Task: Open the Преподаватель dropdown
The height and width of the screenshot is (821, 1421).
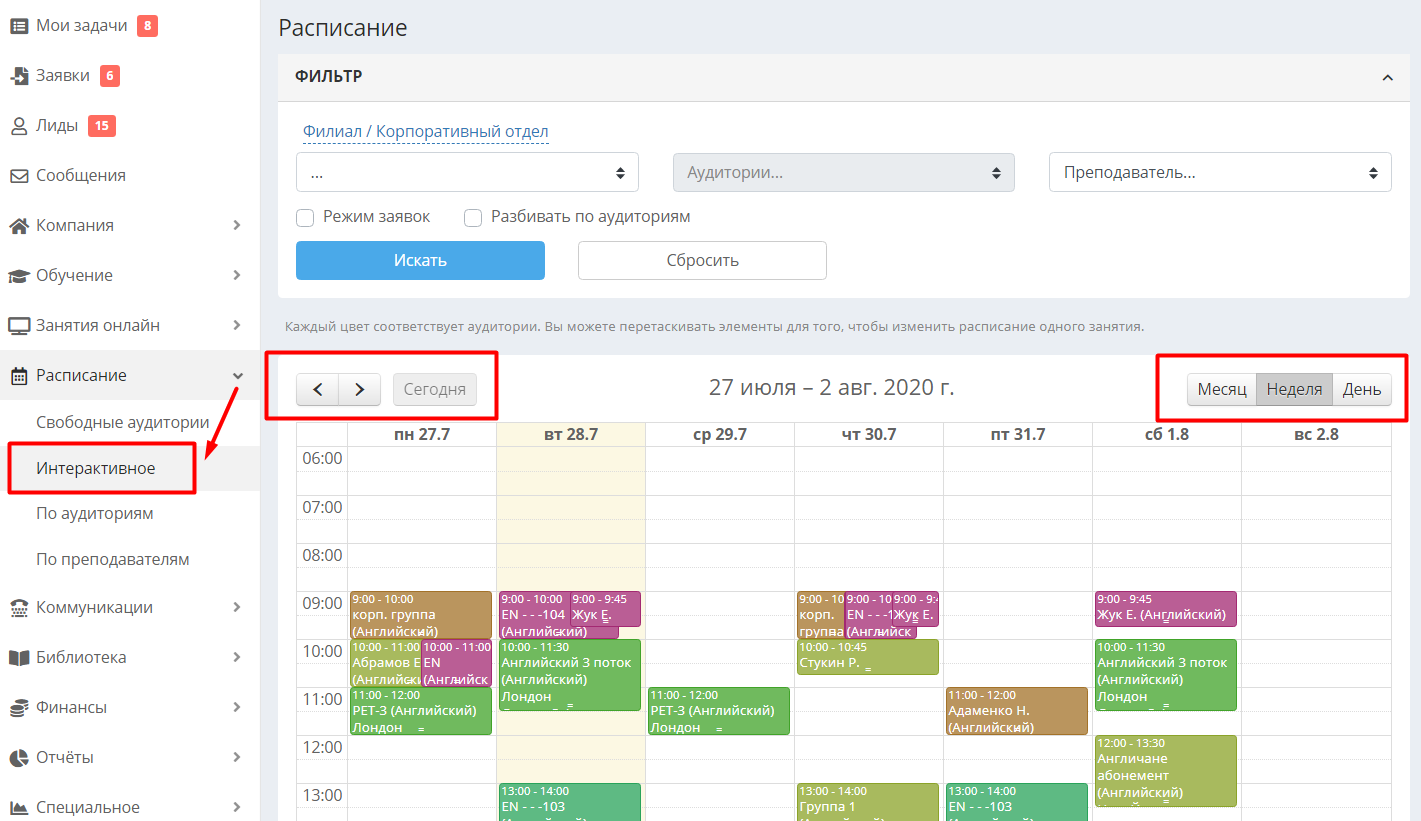Action: click(x=1220, y=172)
